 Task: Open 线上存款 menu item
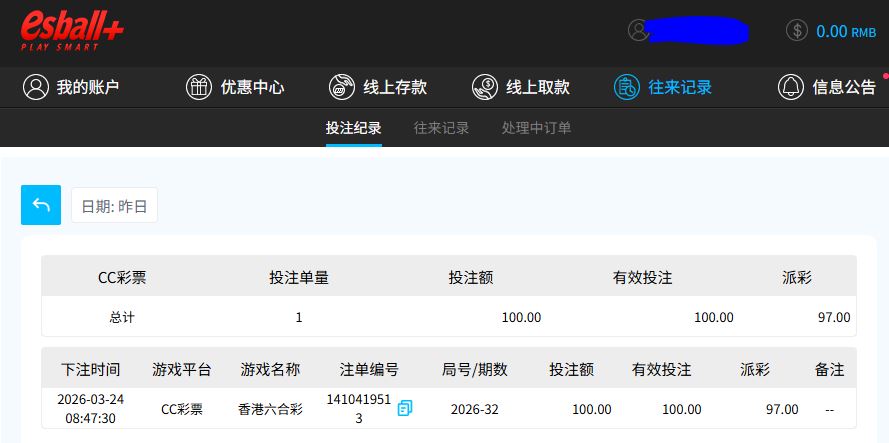point(395,87)
